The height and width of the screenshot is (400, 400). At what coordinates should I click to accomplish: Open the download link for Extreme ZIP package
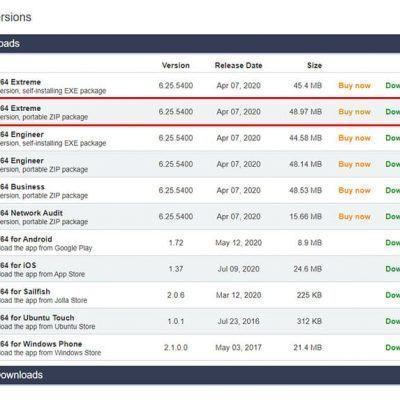pos(393,112)
